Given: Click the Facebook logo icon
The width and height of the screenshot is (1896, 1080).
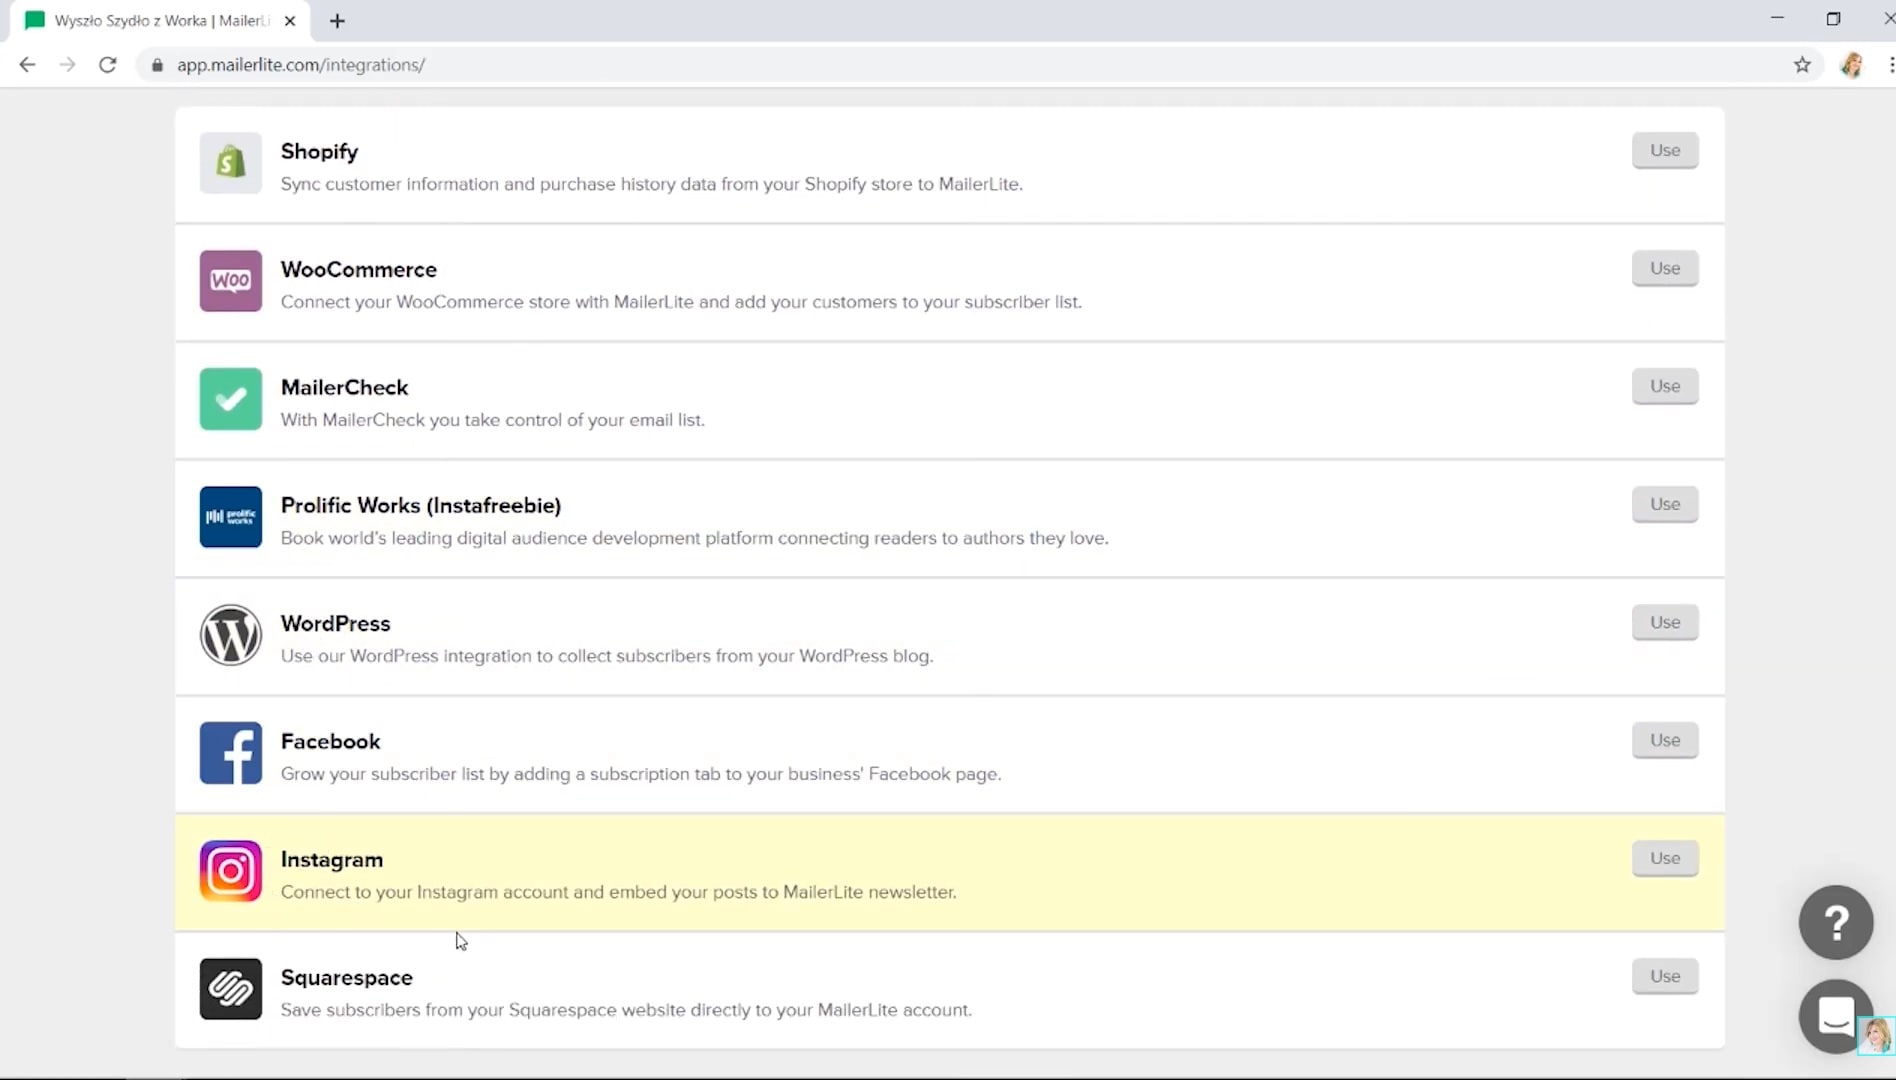Looking at the screenshot, I should pos(231,753).
